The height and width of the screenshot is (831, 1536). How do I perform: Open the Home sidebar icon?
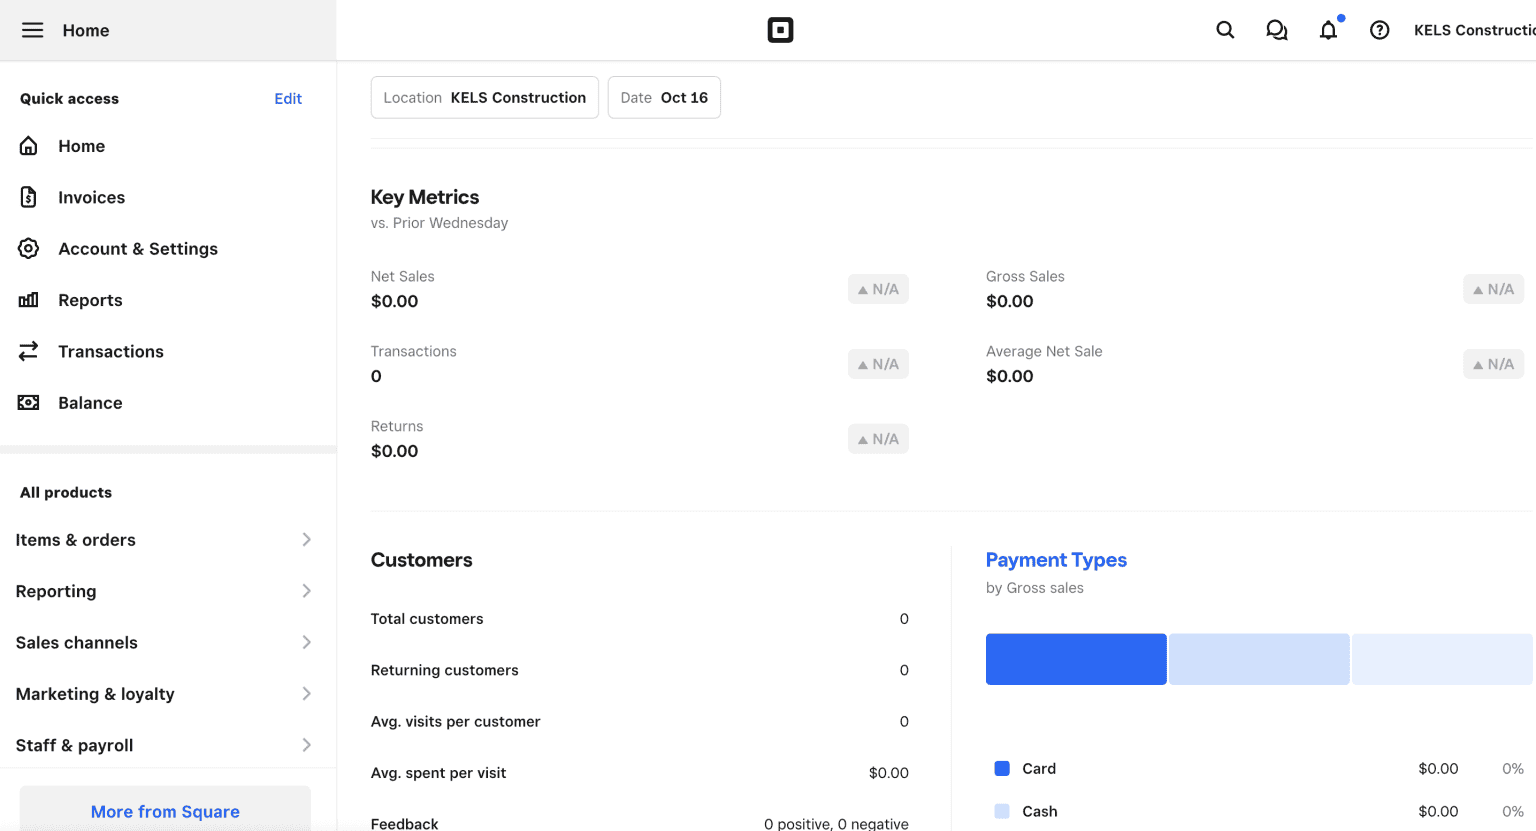(x=28, y=146)
